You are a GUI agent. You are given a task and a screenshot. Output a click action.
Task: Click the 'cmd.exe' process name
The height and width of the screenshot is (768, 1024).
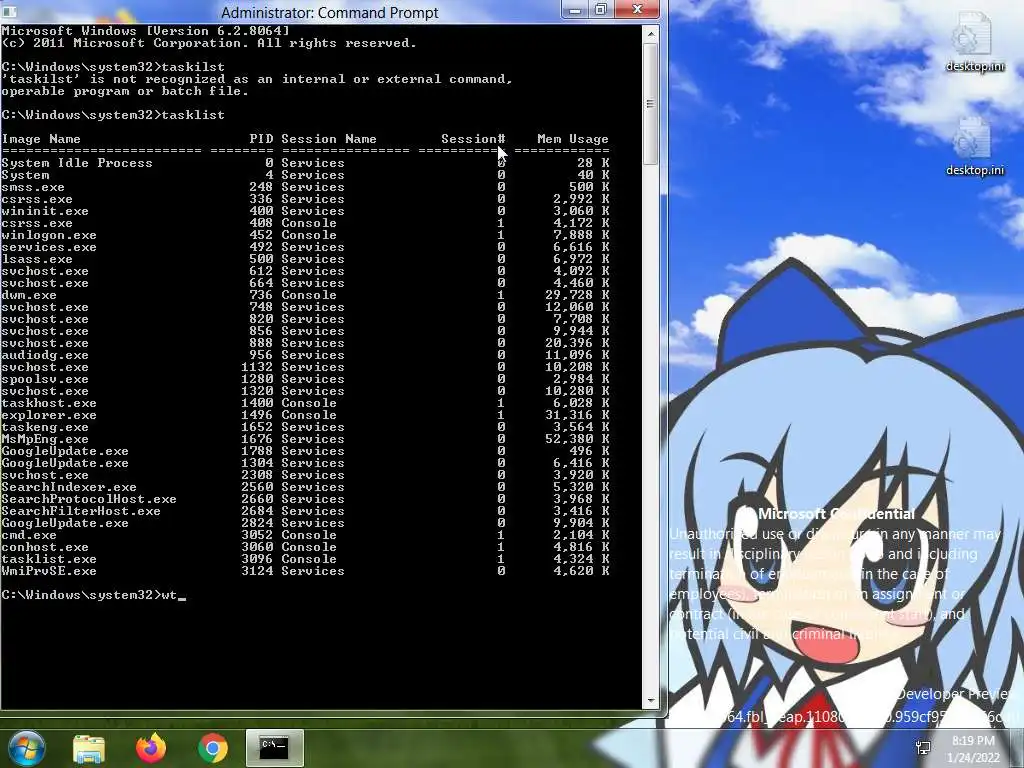pos(29,536)
